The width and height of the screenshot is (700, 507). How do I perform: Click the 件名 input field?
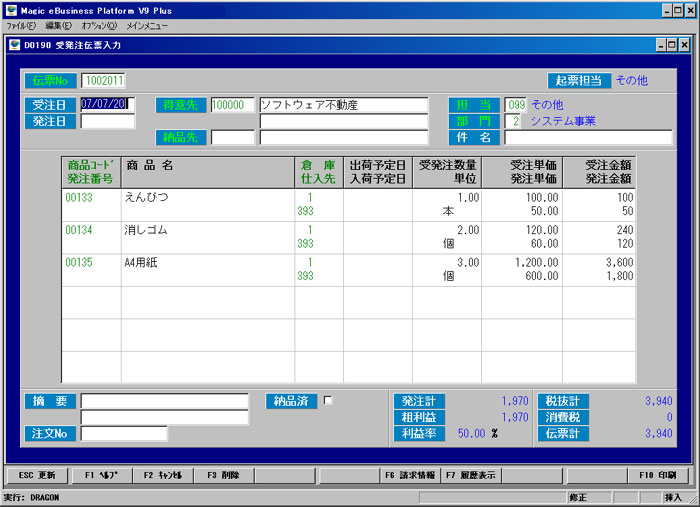[588, 137]
